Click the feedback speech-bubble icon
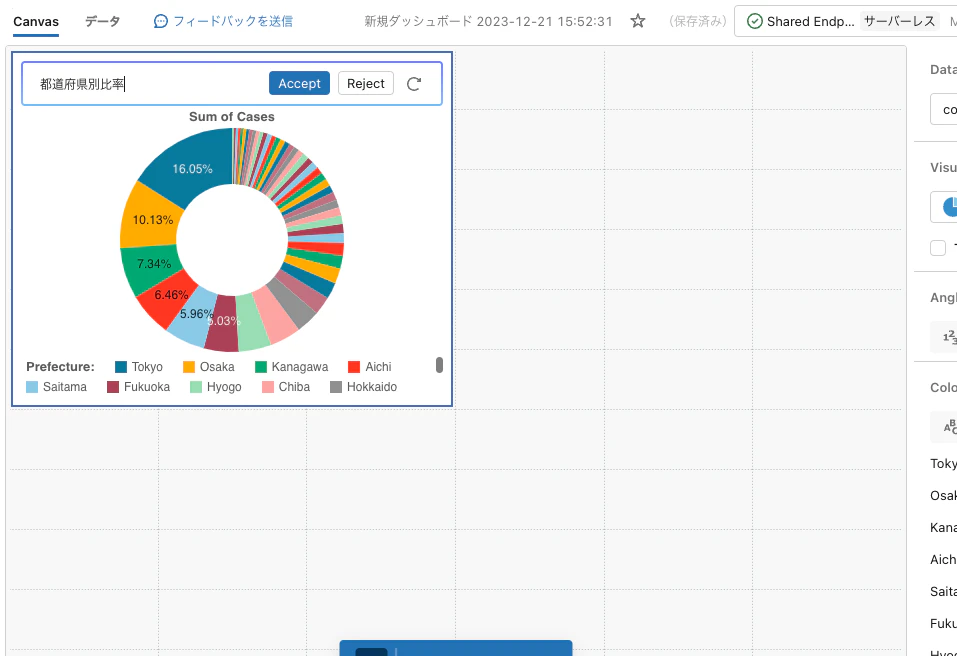The width and height of the screenshot is (957, 656). pos(161,21)
